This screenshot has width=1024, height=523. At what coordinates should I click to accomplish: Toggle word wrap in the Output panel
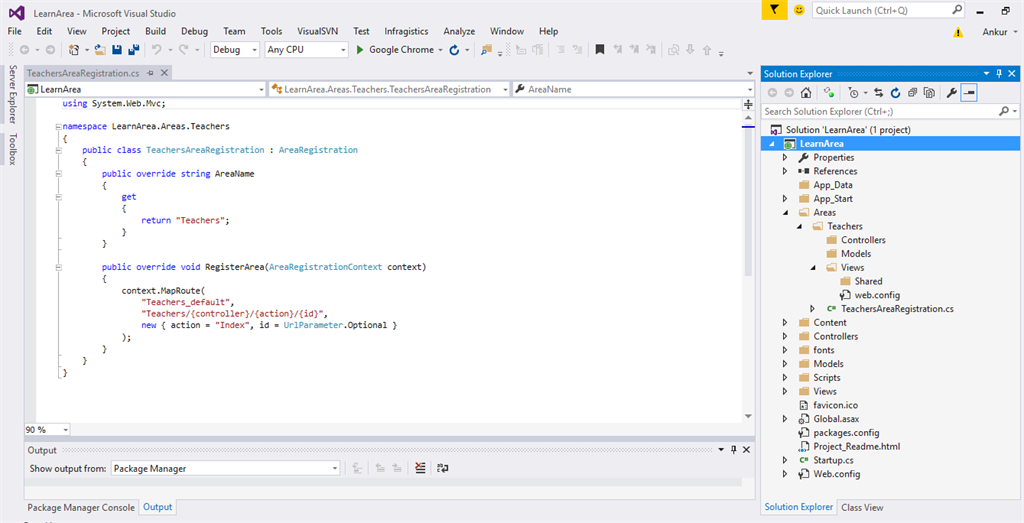443,468
